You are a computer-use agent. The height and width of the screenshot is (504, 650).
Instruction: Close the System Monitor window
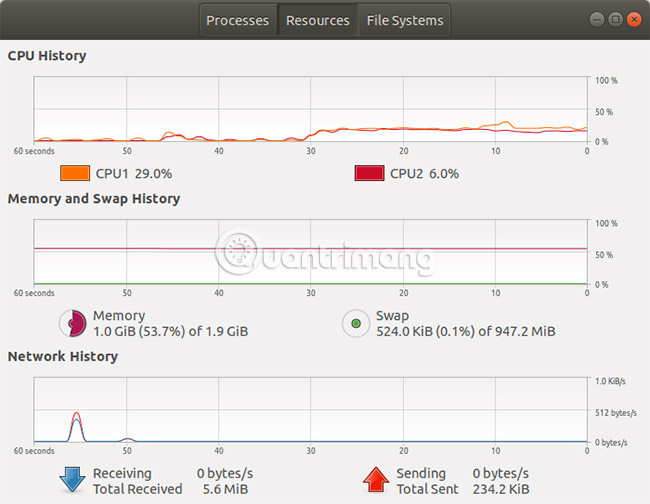coord(633,19)
